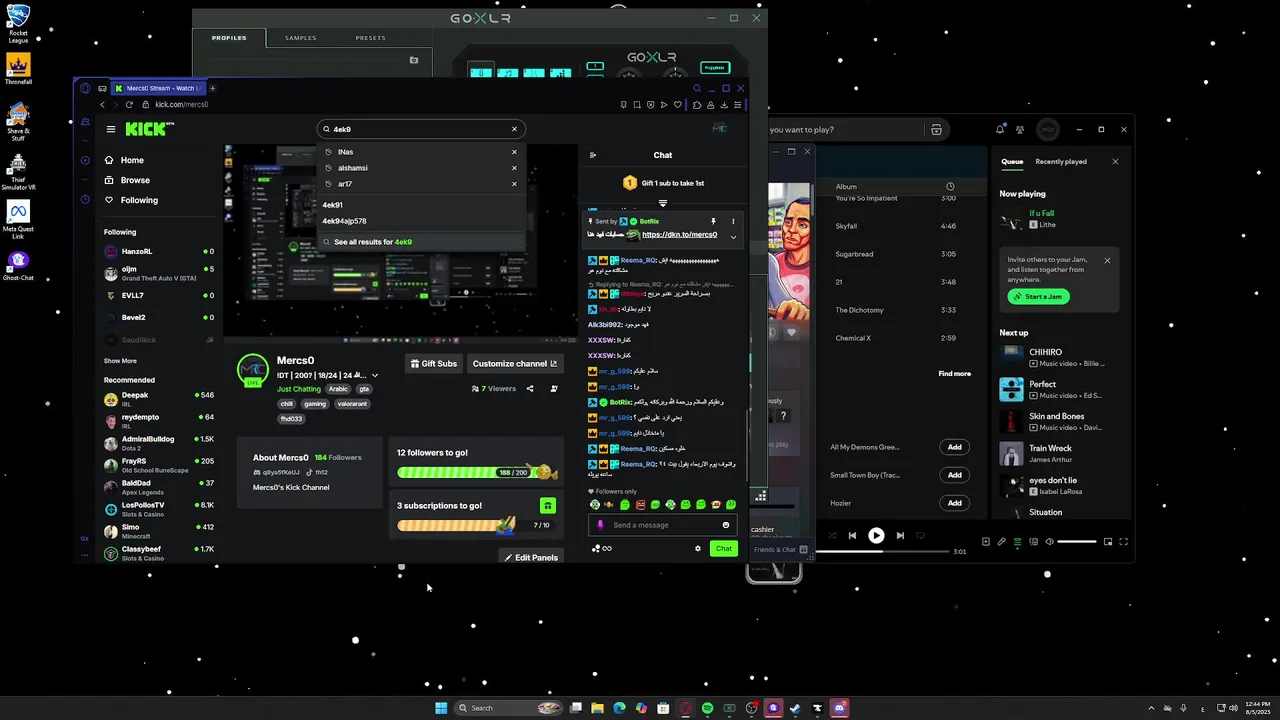Click Find more in Spotify playlist

954,373
